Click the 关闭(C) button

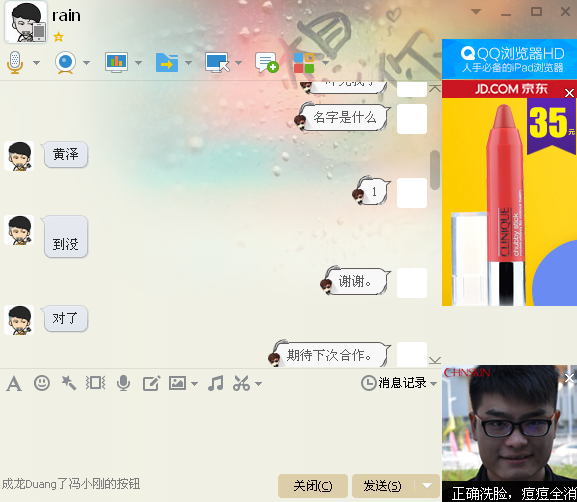point(313,486)
